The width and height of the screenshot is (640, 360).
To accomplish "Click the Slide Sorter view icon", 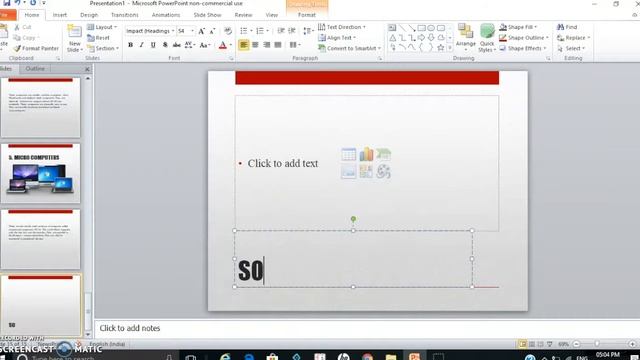I will pos(532,344).
